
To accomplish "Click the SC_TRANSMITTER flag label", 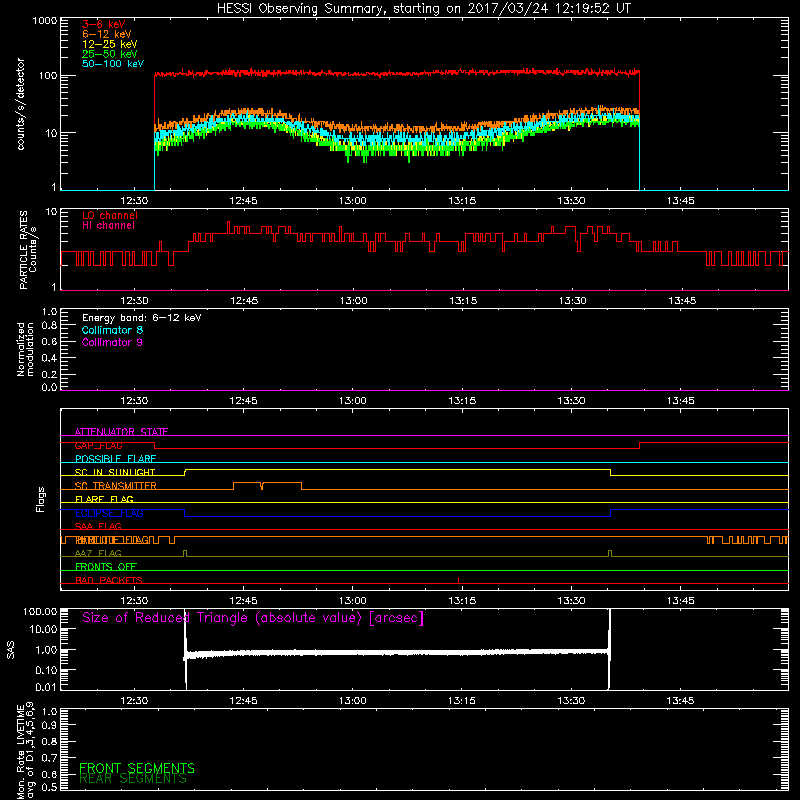I will [x=116, y=486].
